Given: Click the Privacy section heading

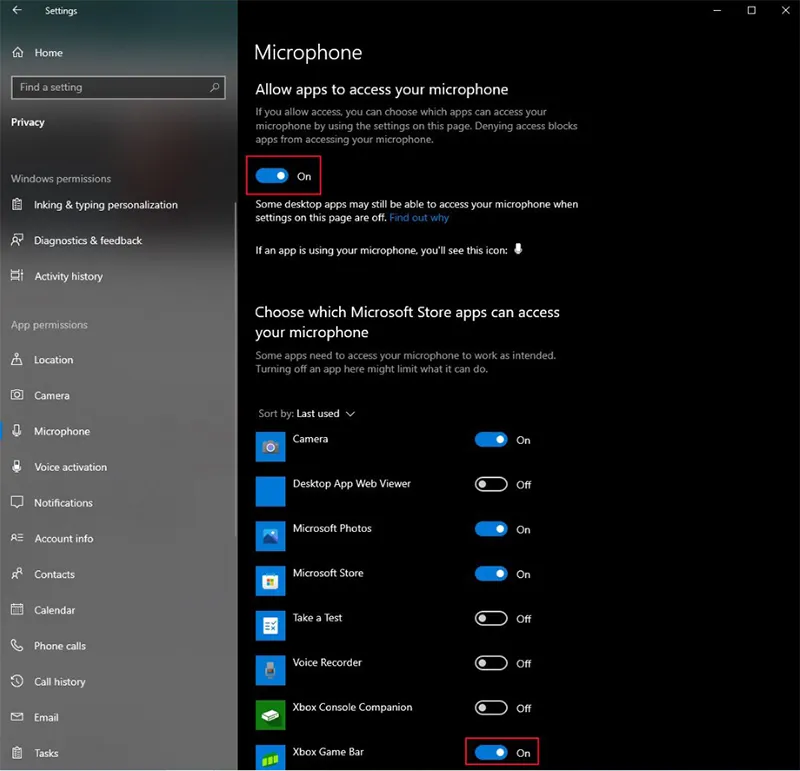Looking at the screenshot, I should click(x=28, y=122).
